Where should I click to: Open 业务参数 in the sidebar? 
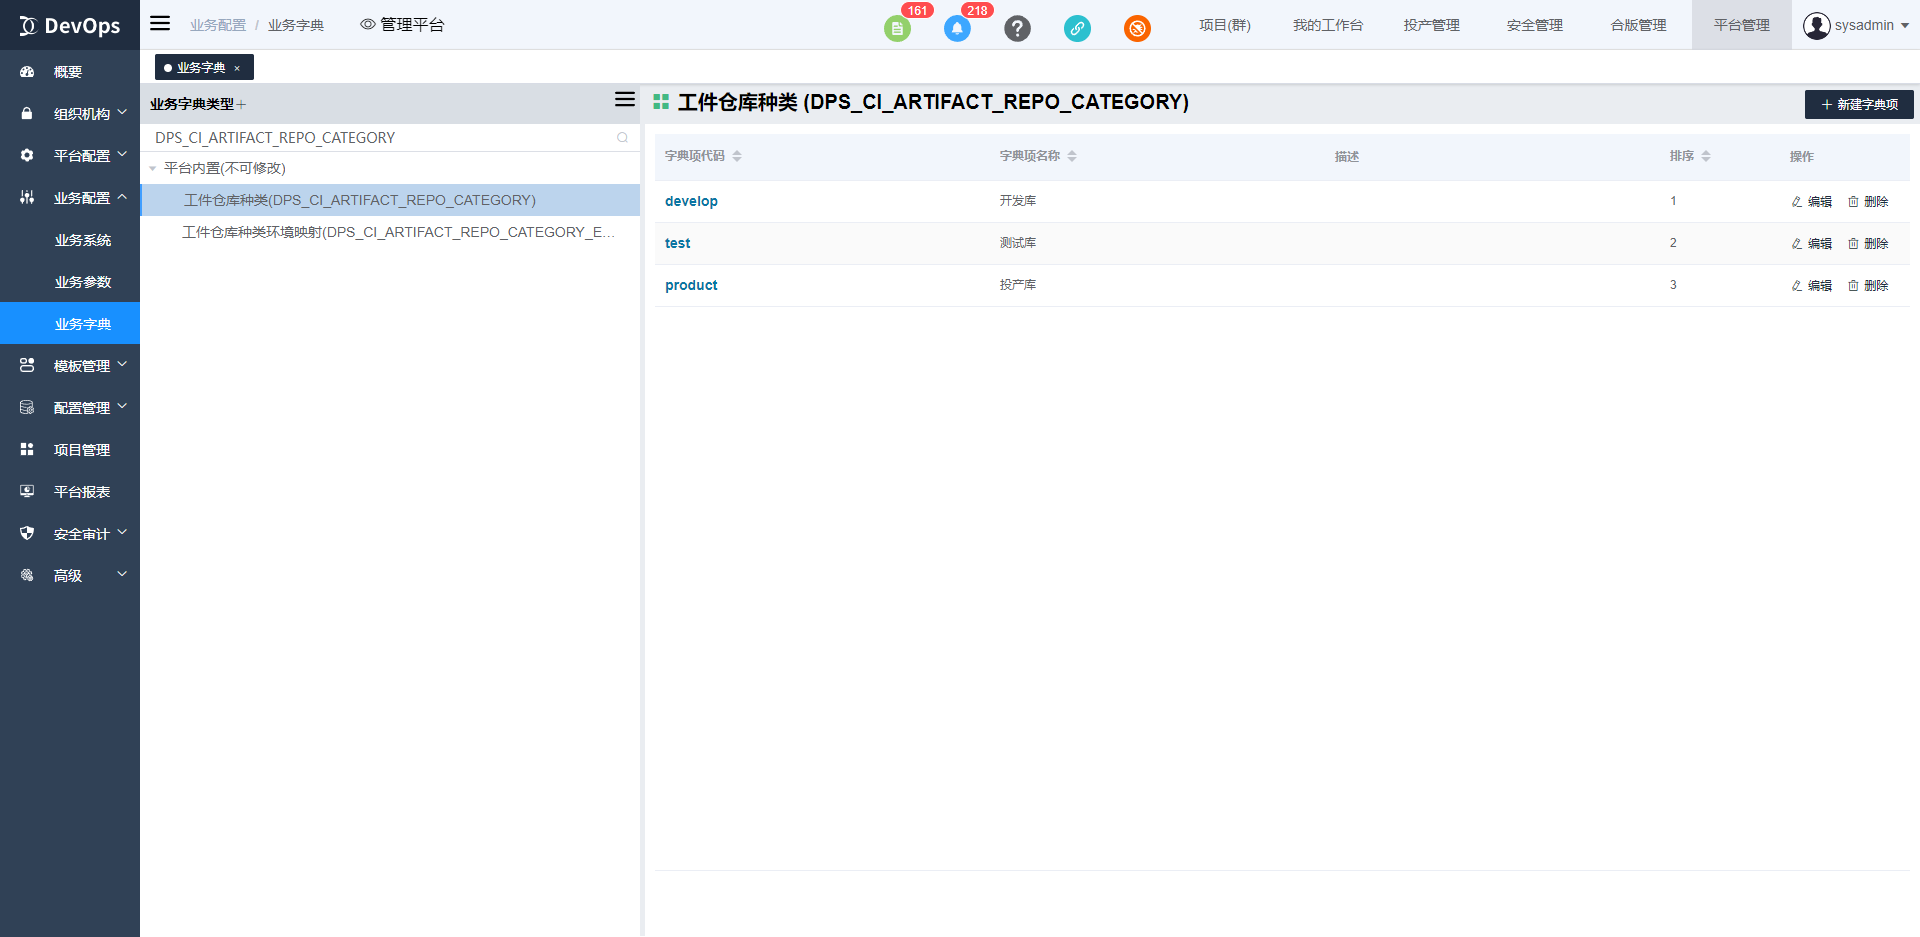click(83, 282)
